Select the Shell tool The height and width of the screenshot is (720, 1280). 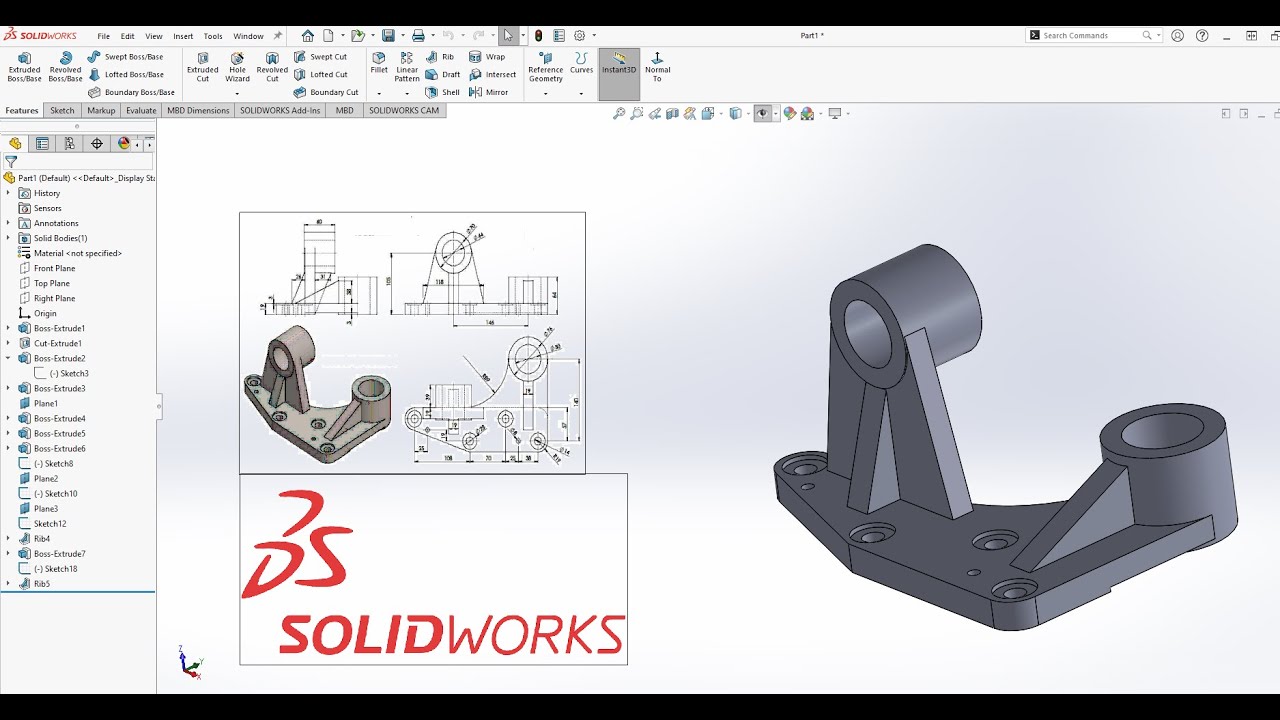443,92
